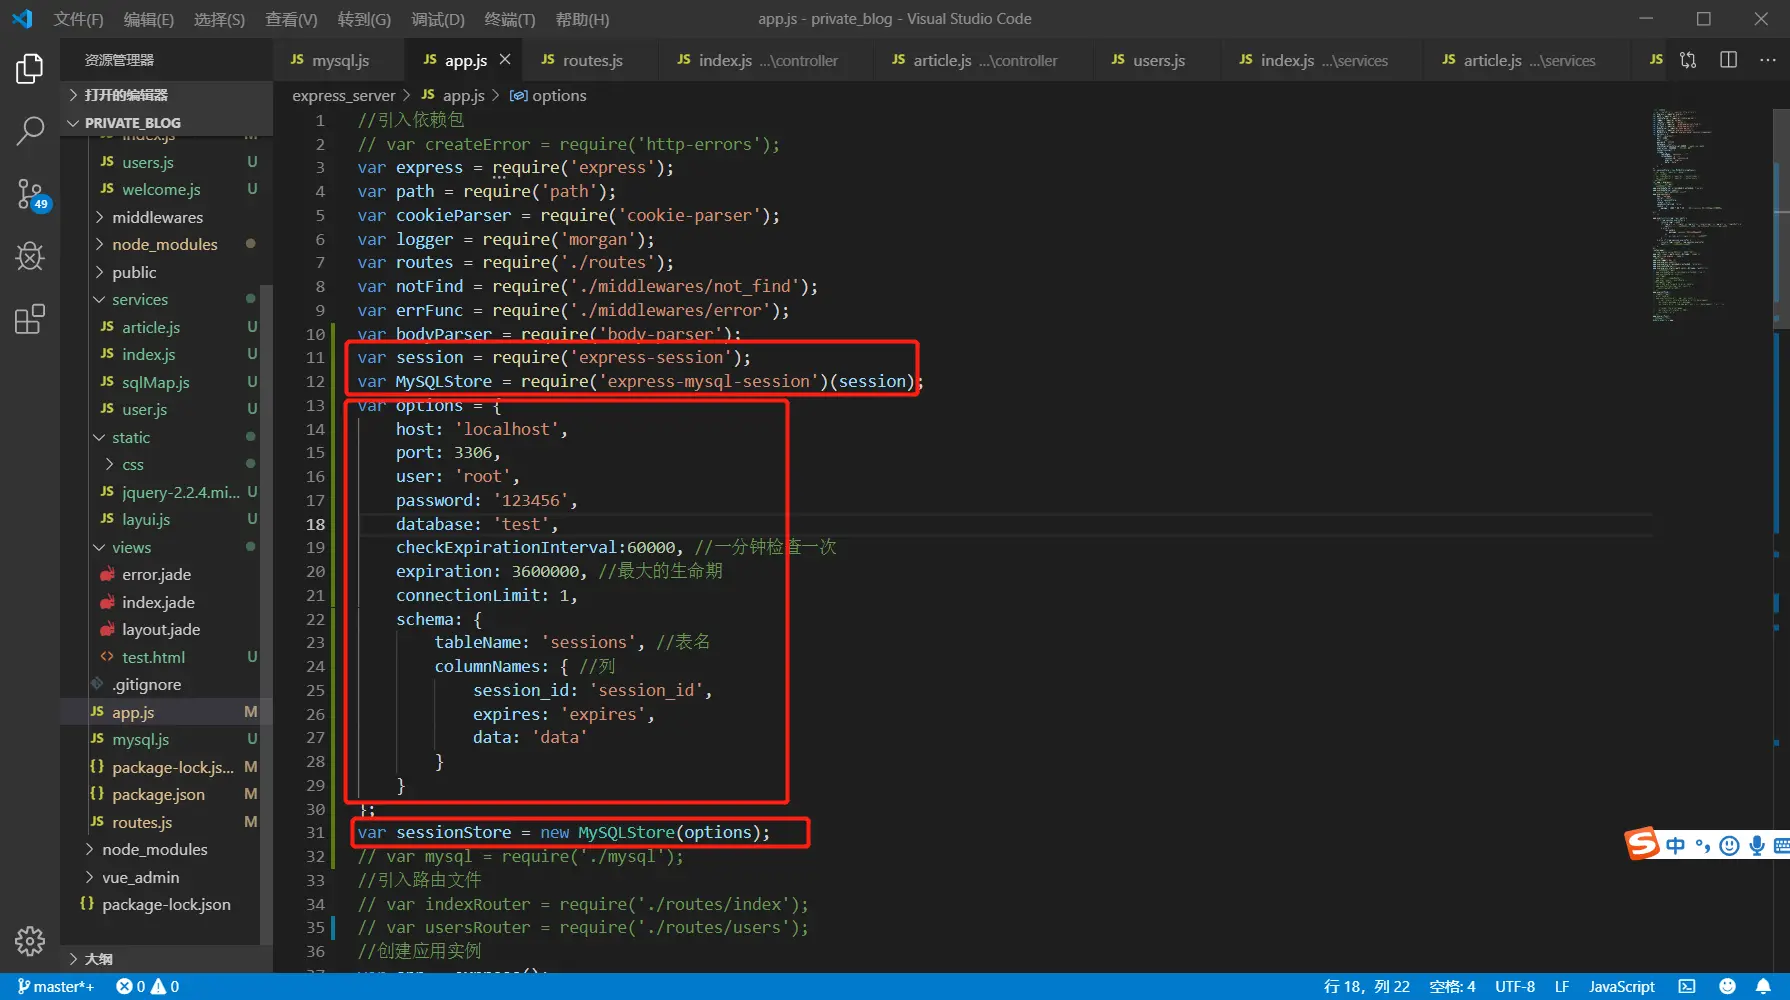Open error.jade in the explorer
Image resolution: width=1790 pixels, height=1000 pixels.
pyautogui.click(x=156, y=575)
